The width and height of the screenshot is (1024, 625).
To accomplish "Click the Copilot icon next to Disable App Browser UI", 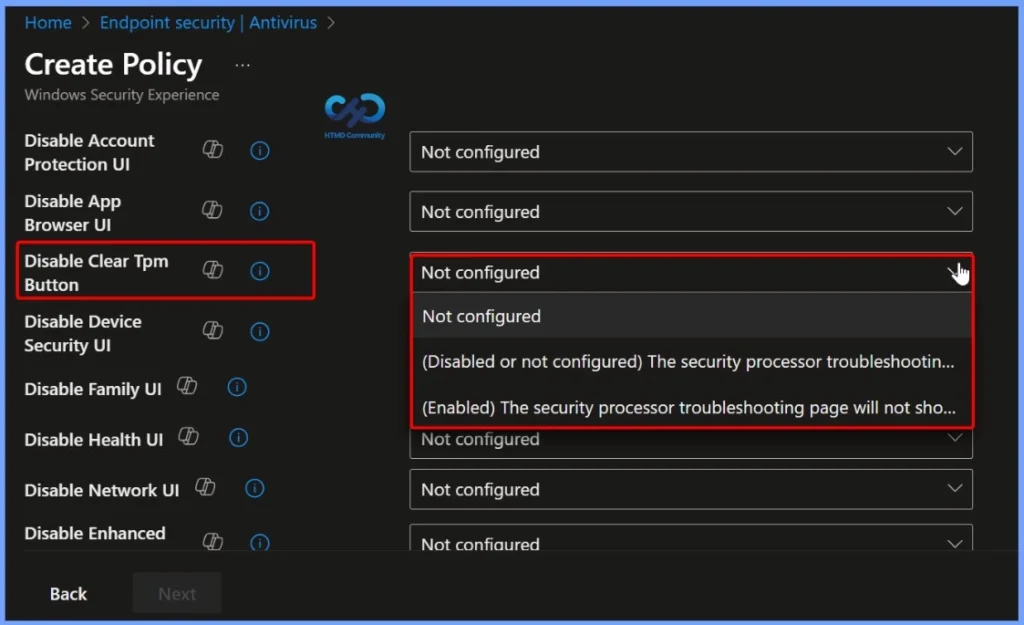I will click(213, 210).
